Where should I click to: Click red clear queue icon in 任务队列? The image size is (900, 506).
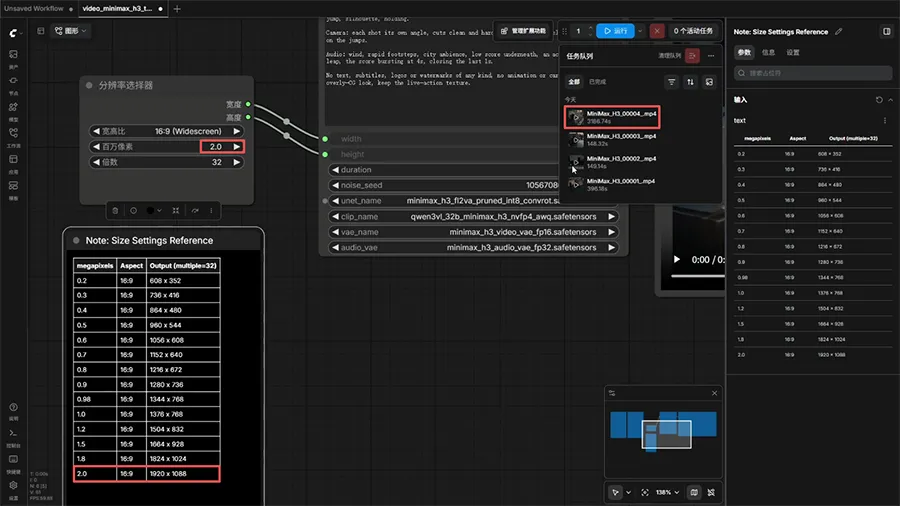692,56
